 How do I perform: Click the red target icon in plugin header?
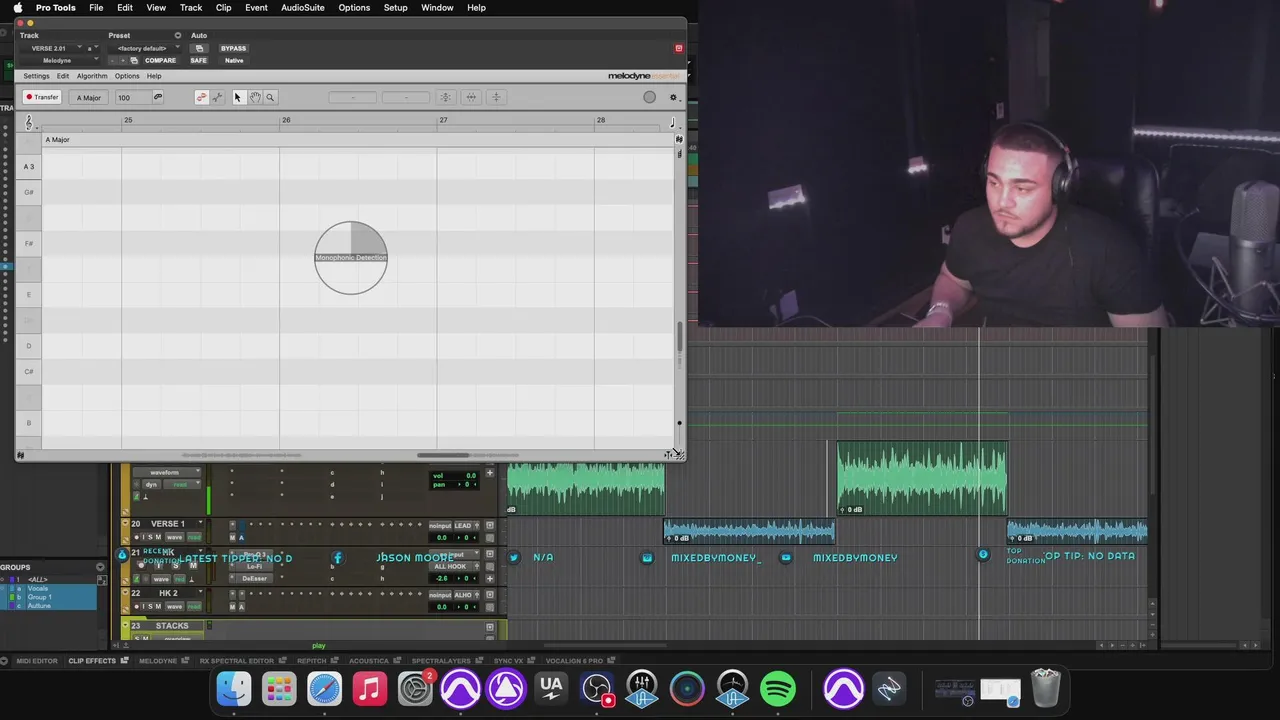click(x=679, y=48)
